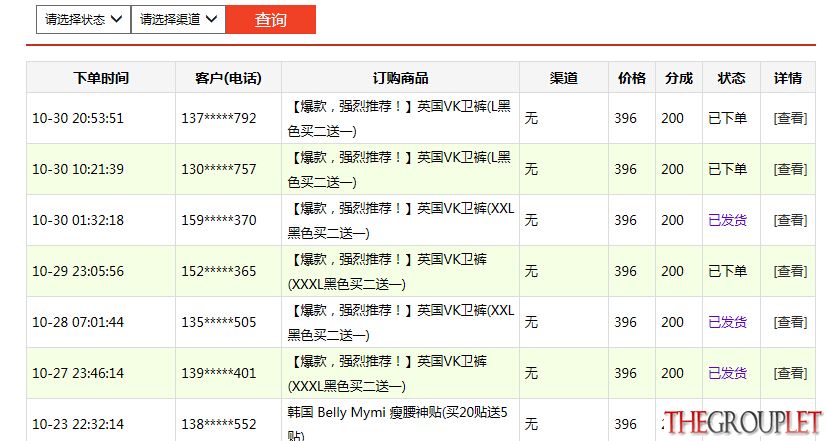Viewport: 829px width, 441px height.
Task: View details for order 10-30 10:21:39
Action: pyautogui.click(x=790, y=169)
